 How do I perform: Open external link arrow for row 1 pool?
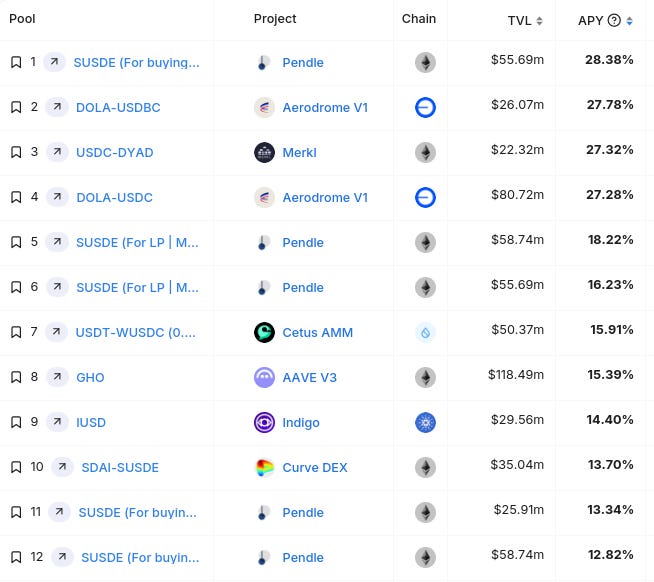click(54, 62)
